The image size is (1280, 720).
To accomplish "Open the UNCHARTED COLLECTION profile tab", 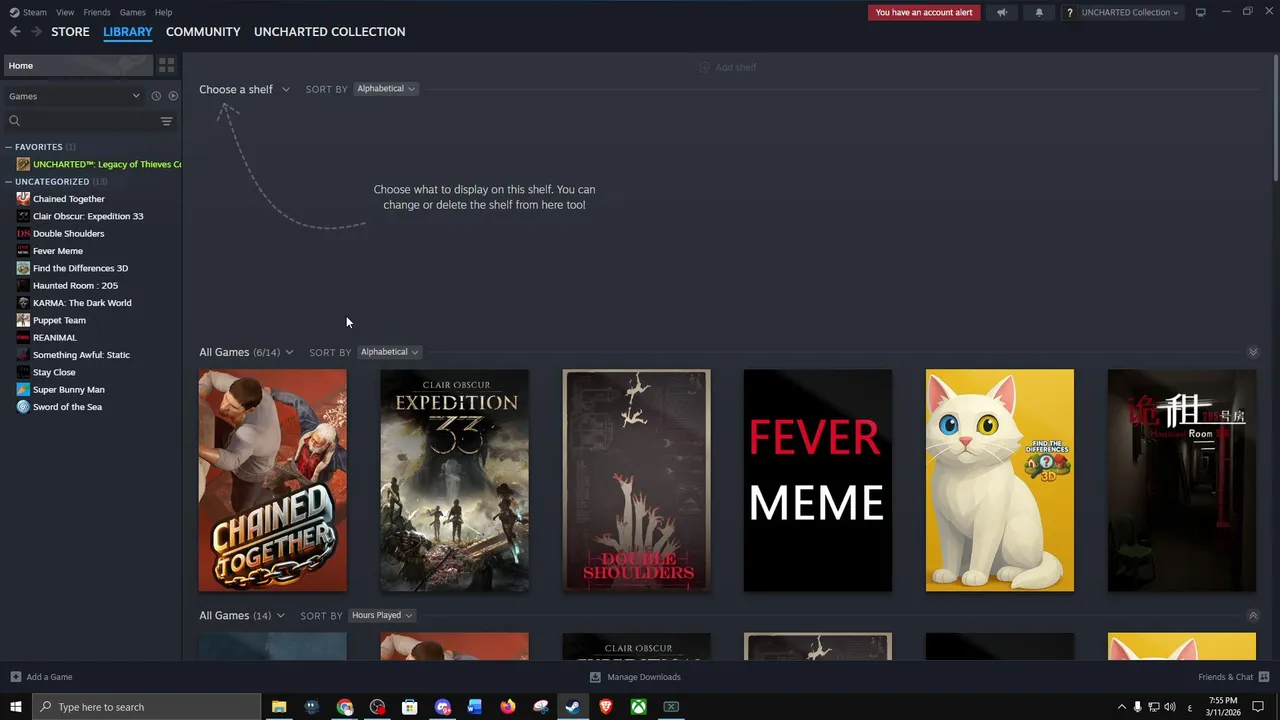I will pos(329,32).
